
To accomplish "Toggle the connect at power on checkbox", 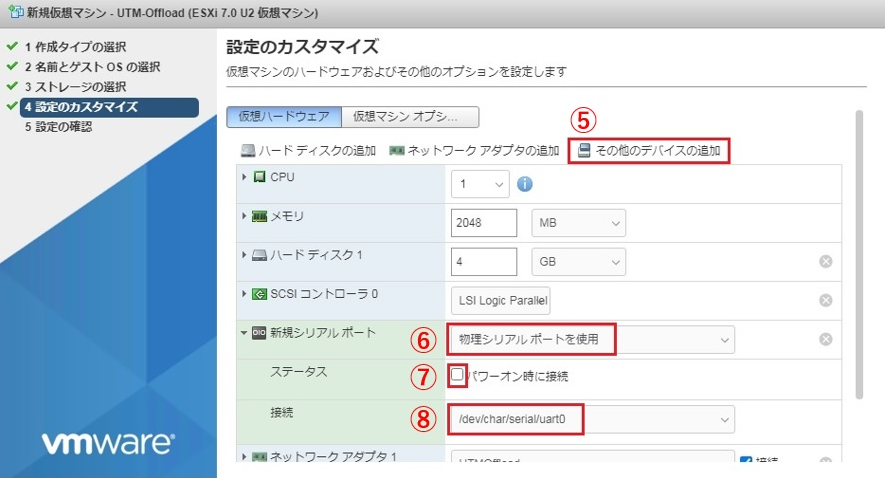I will click(x=458, y=376).
